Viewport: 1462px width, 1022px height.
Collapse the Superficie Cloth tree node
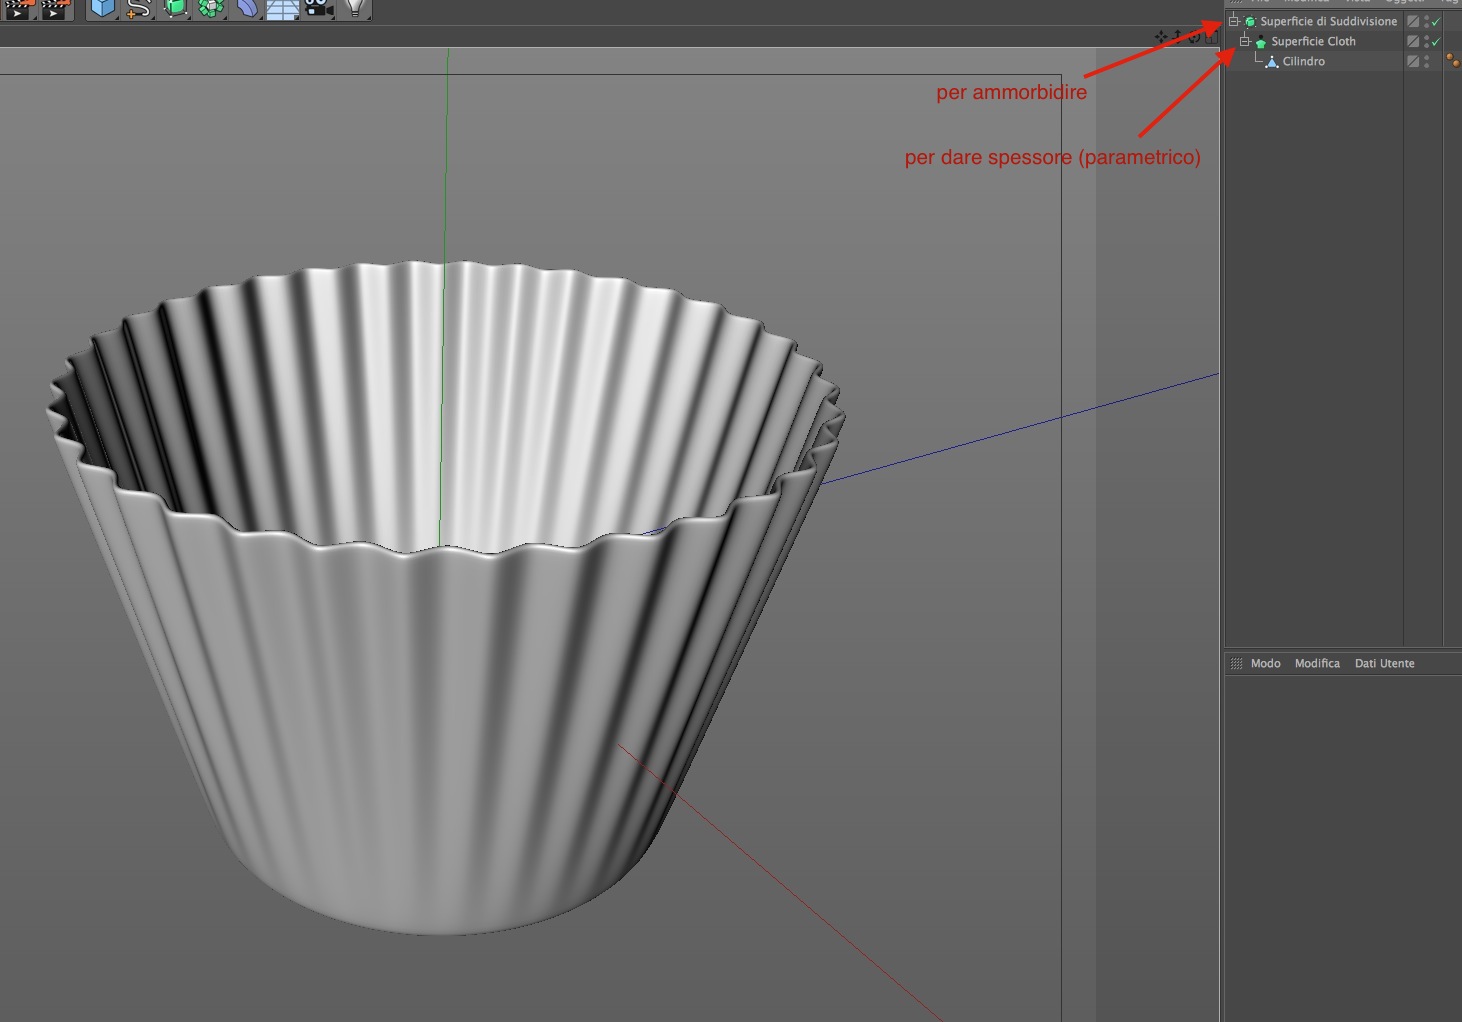pyautogui.click(x=1245, y=41)
